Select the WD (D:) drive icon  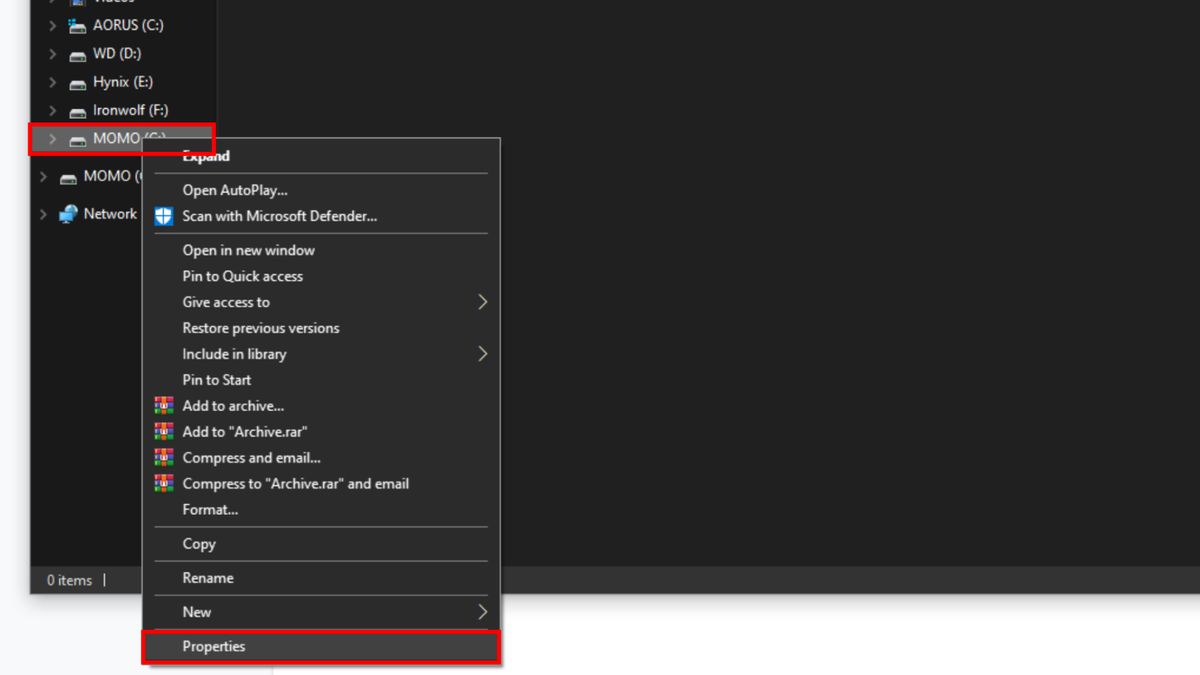click(77, 54)
